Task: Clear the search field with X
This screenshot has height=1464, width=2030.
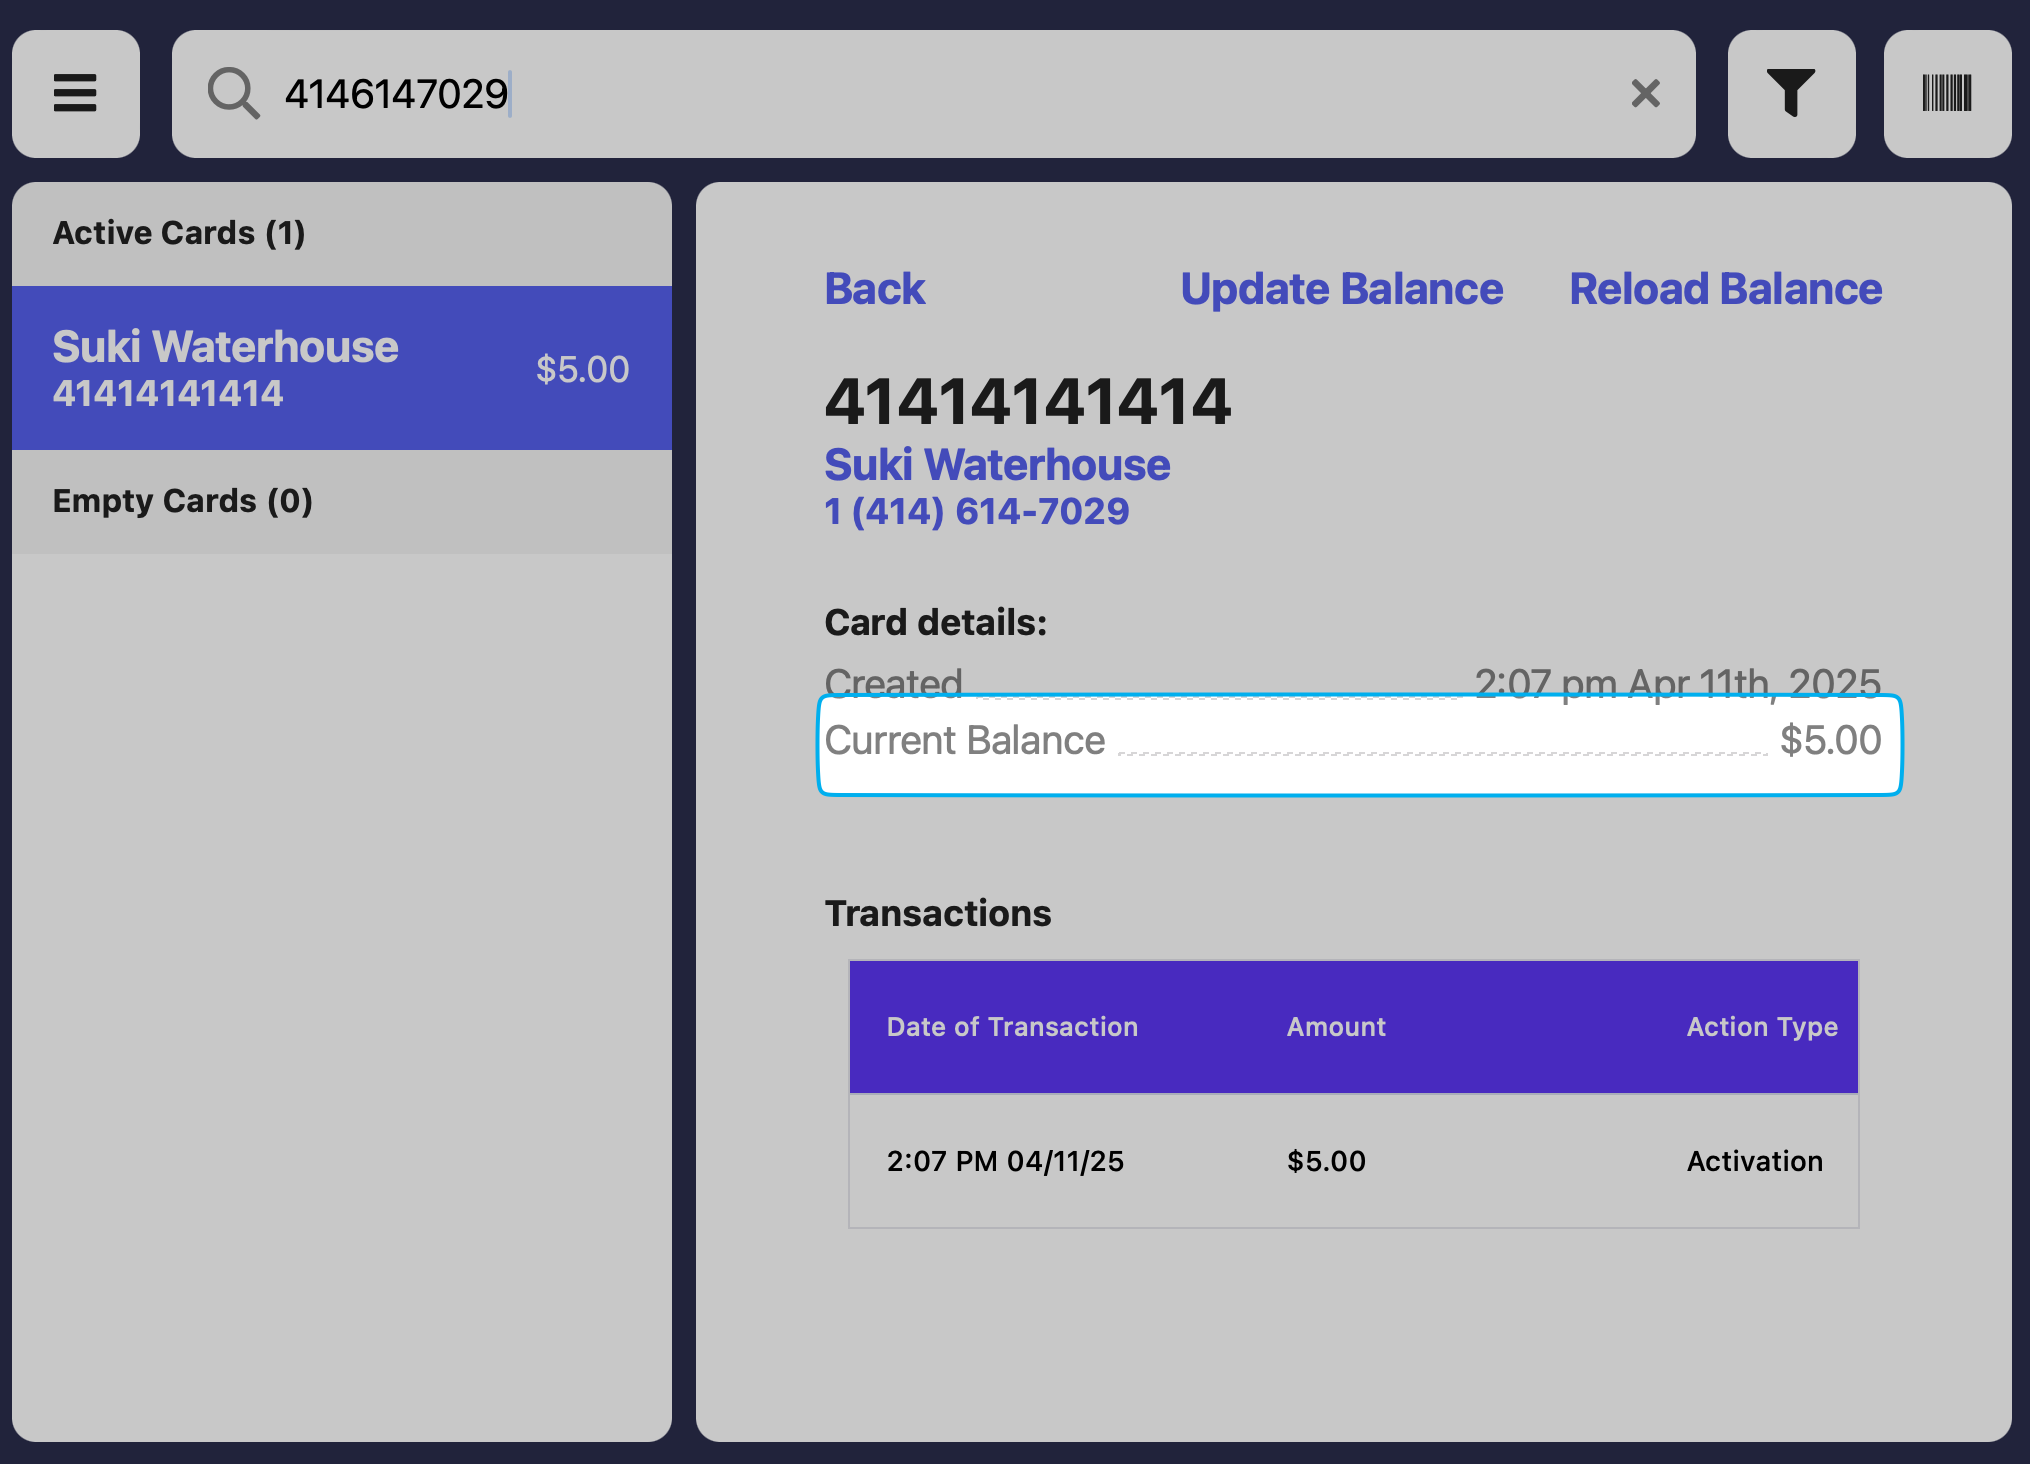Action: click(x=1645, y=94)
